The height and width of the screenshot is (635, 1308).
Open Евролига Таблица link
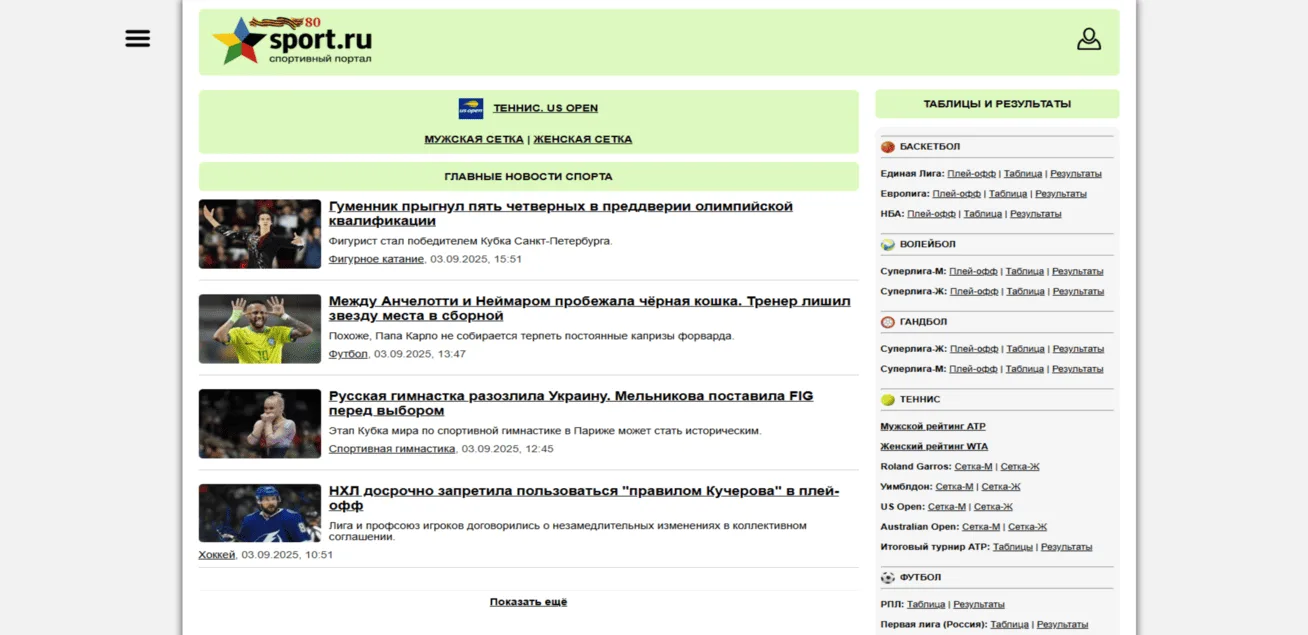click(1008, 194)
